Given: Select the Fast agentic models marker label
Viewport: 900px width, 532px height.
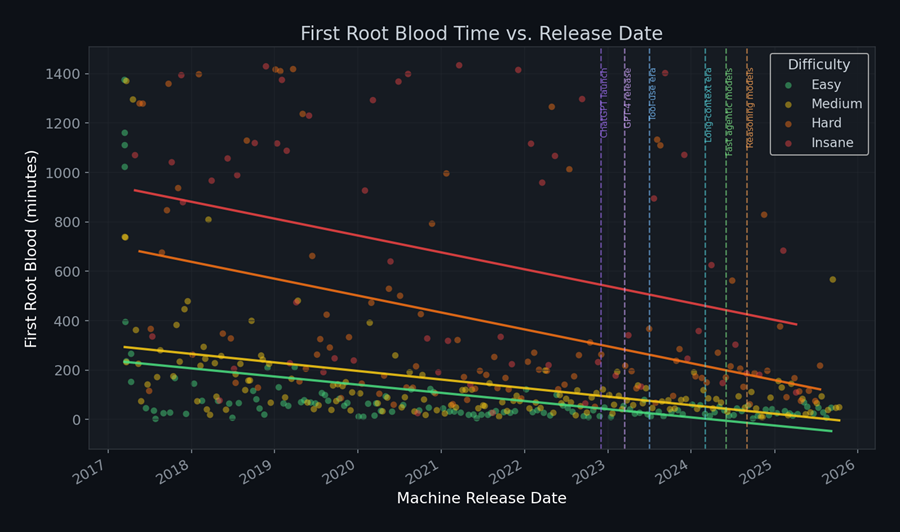Looking at the screenshot, I should pyautogui.click(x=730, y=111).
